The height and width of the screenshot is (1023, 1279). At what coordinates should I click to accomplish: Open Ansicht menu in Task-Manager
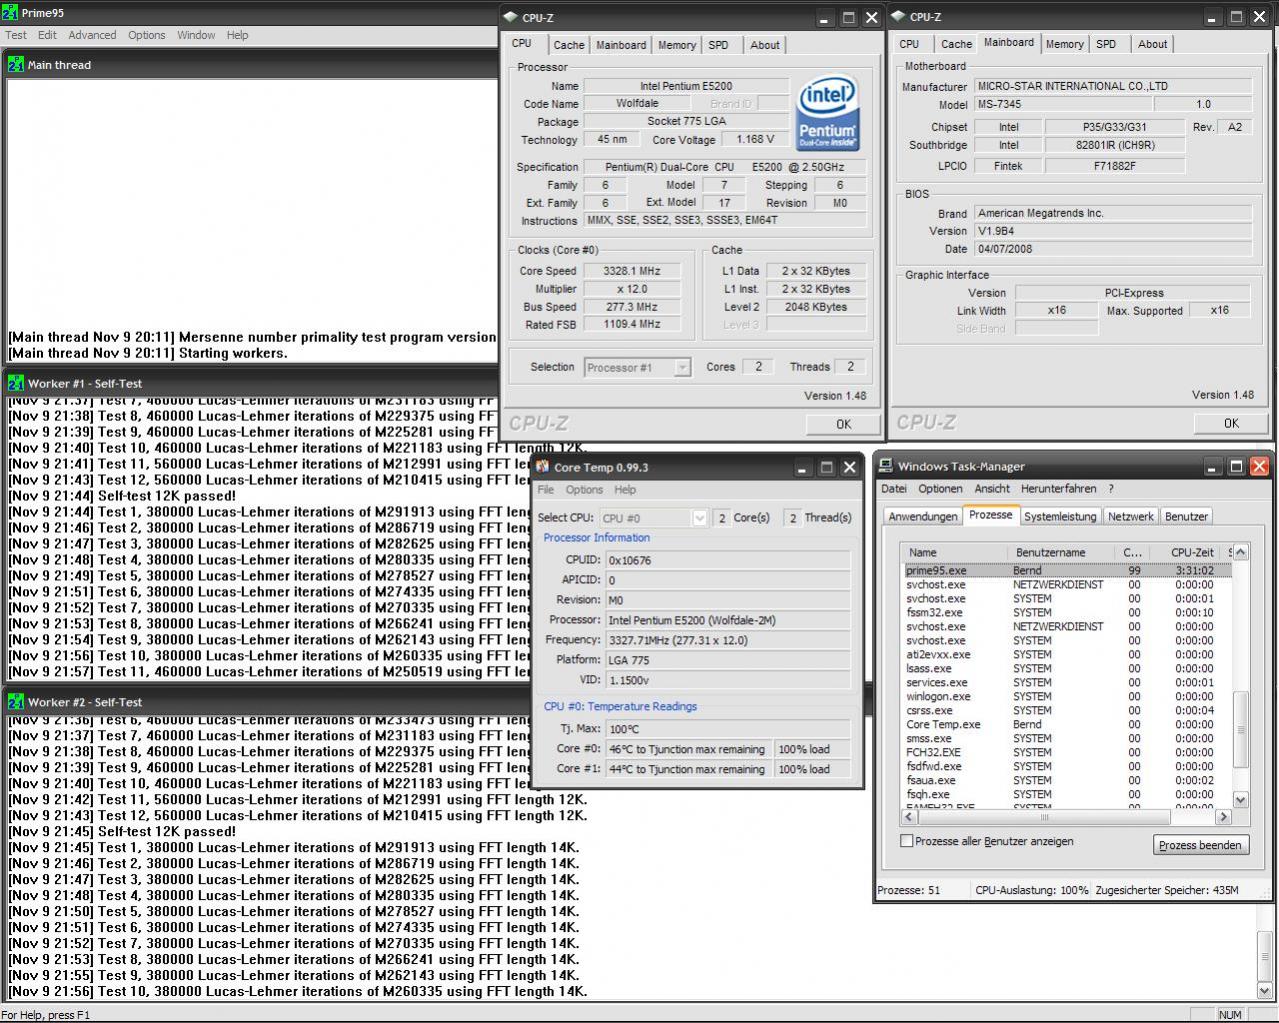click(x=992, y=489)
